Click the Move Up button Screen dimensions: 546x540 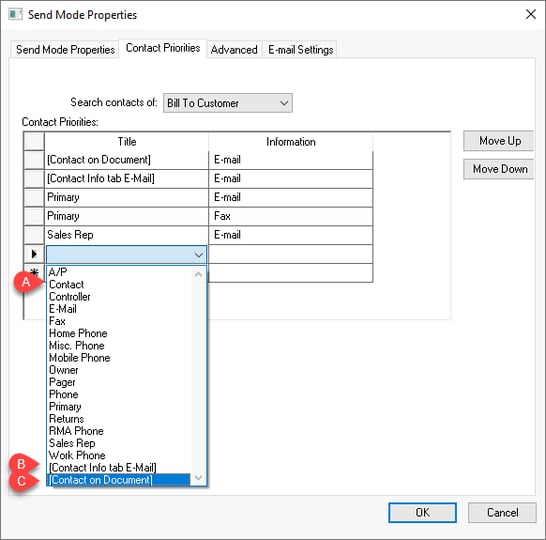coord(499,141)
